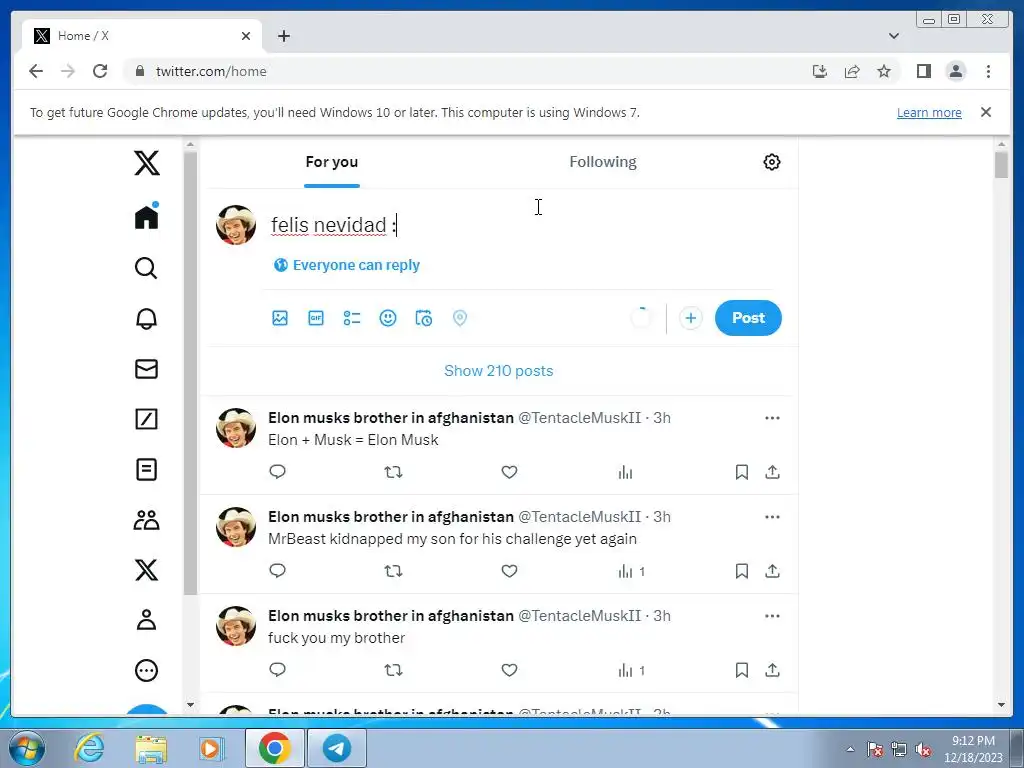Go to Home via the house icon
The width and height of the screenshot is (1024, 768).
pos(146,216)
